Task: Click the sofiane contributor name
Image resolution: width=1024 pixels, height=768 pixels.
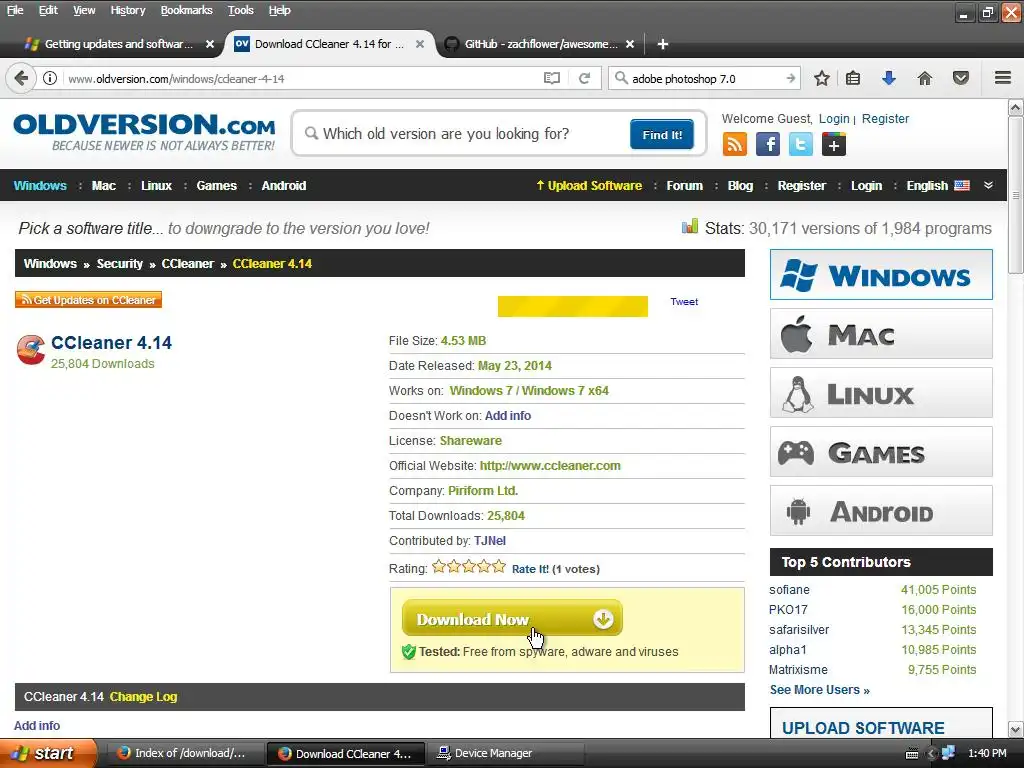Action: [789, 590]
